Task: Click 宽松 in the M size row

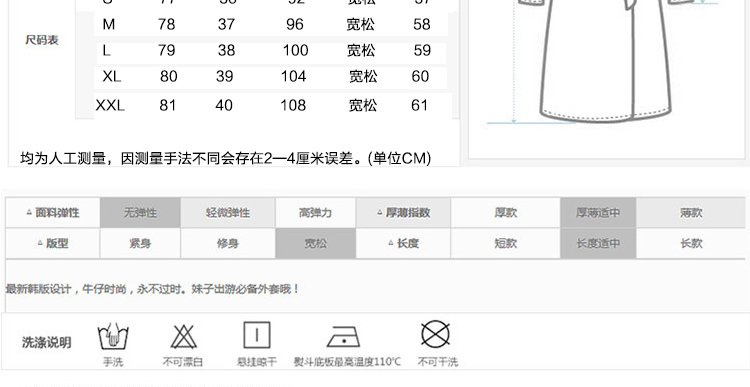Action: click(x=361, y=24)
